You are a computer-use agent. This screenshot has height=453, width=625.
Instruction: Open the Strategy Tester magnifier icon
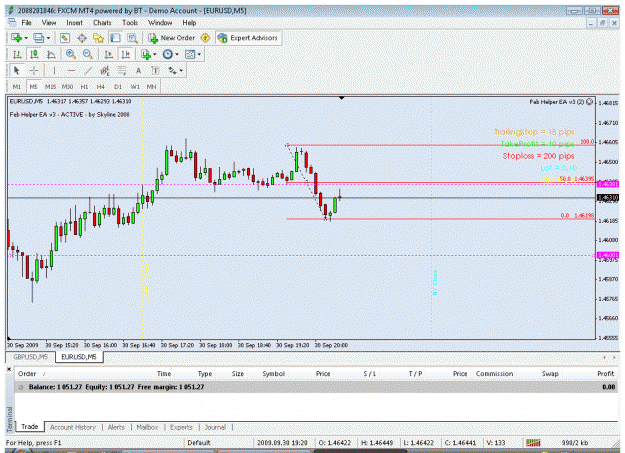[132, 38]
